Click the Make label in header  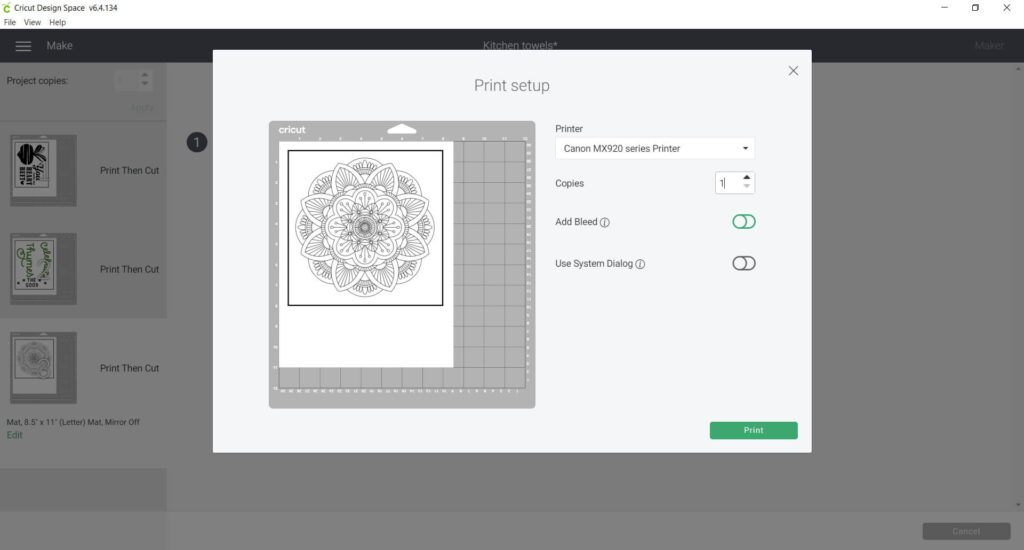click(x=59, y=46)
